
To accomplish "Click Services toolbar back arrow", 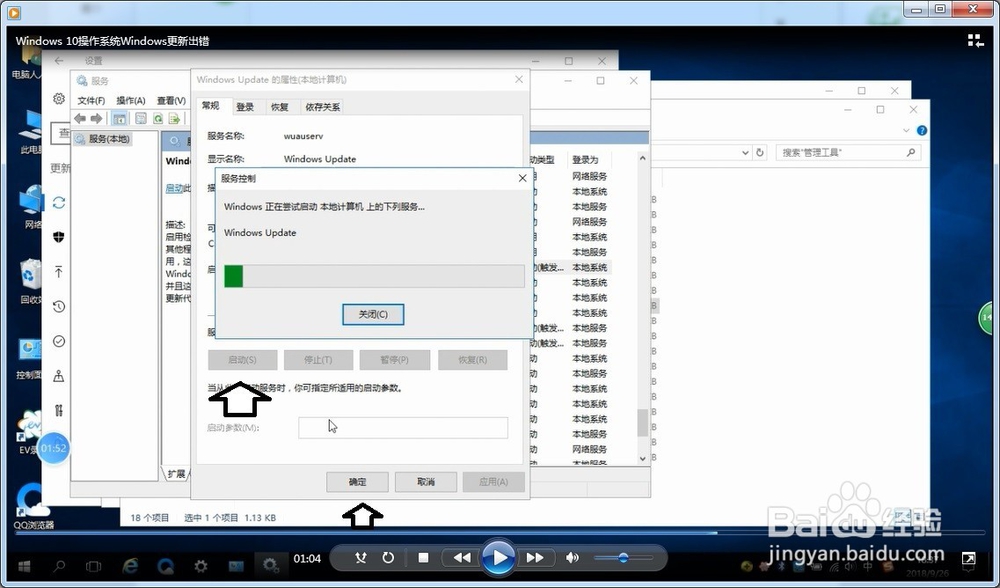I will click(x=80, y=119).
